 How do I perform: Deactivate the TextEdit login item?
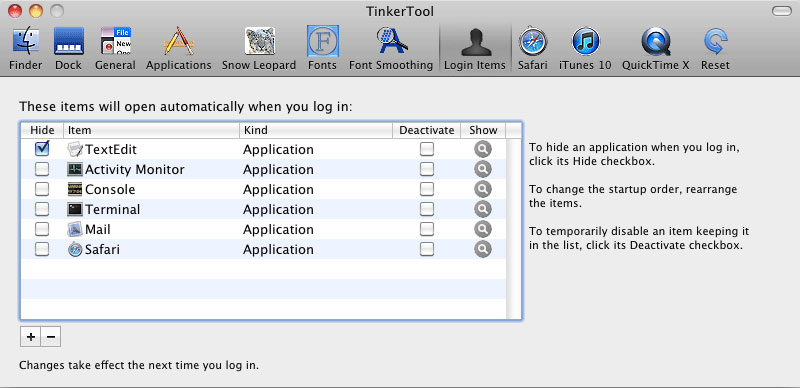coord(427,149)
